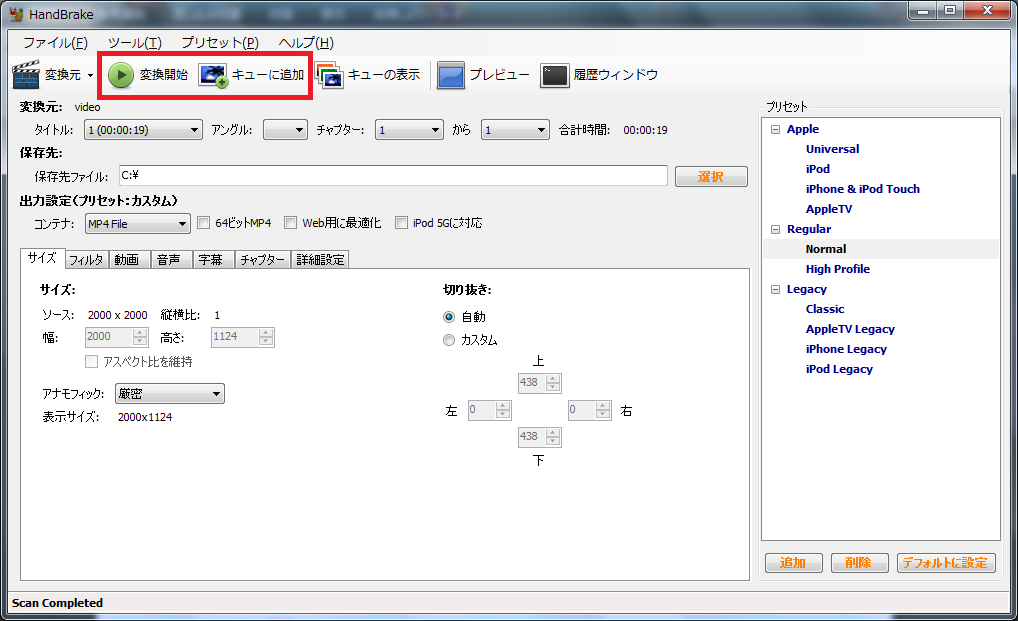The image size is (1018, 621).
Task: Open the 履歴ウィンドウ activity log icon
Action: (555, 75)
